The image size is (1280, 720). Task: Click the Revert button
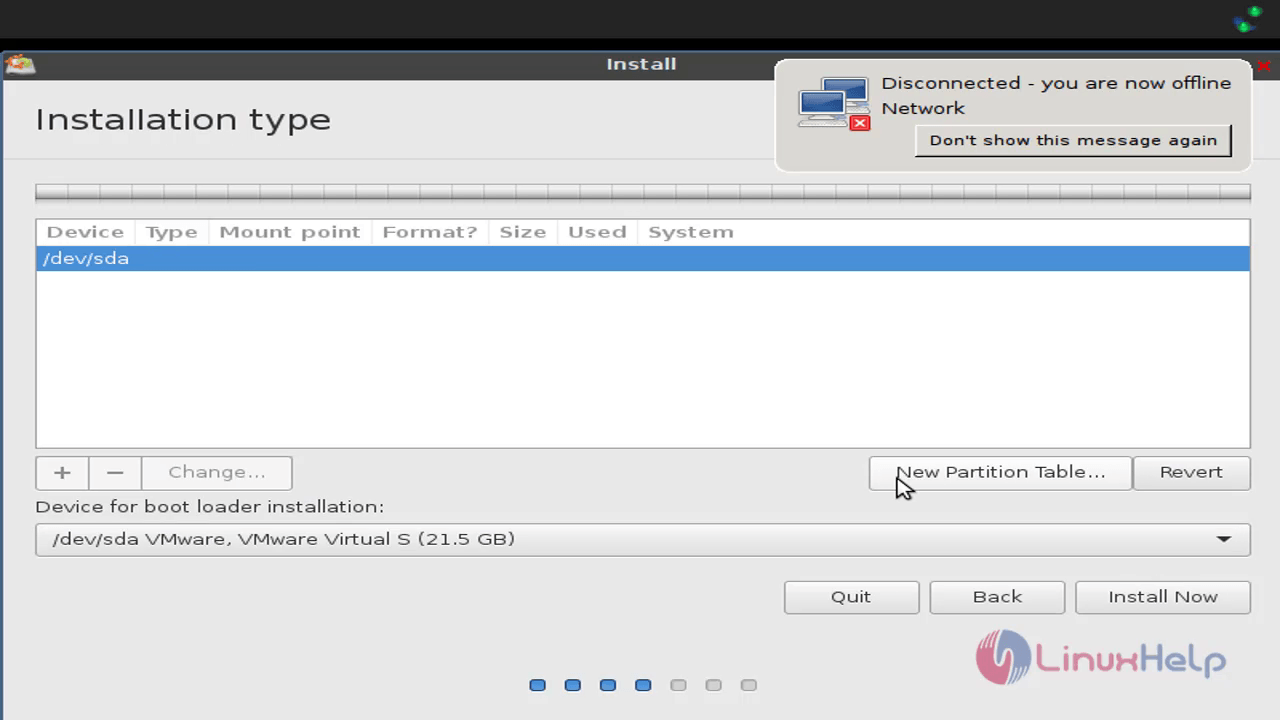tap(1191, 472)
